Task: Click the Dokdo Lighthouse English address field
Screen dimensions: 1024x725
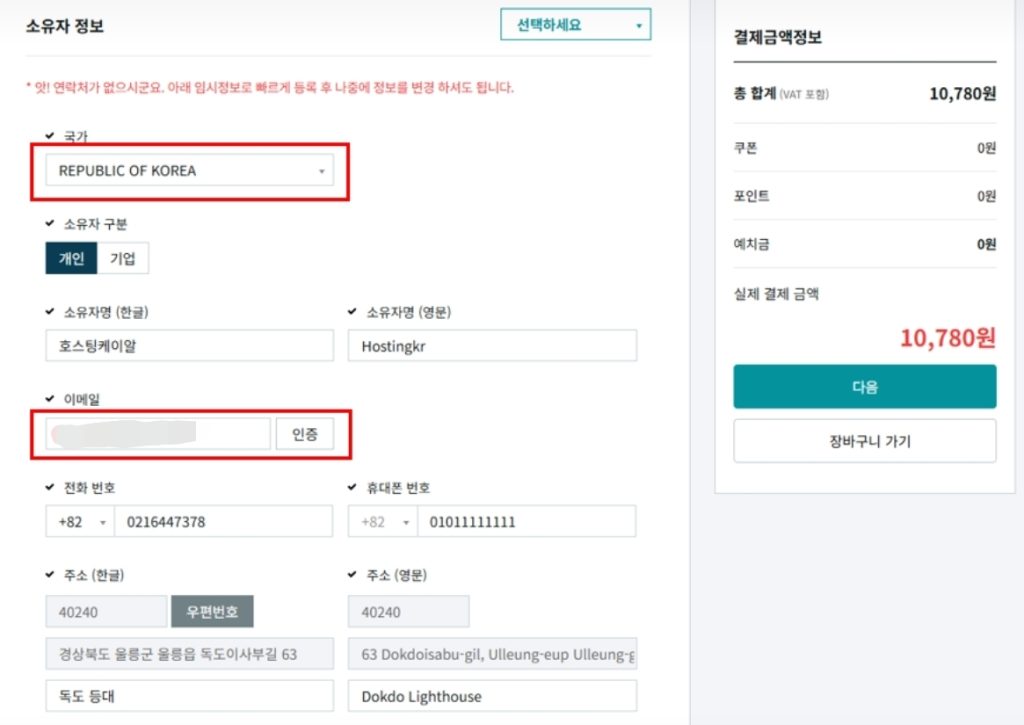Action: [492, 696]
